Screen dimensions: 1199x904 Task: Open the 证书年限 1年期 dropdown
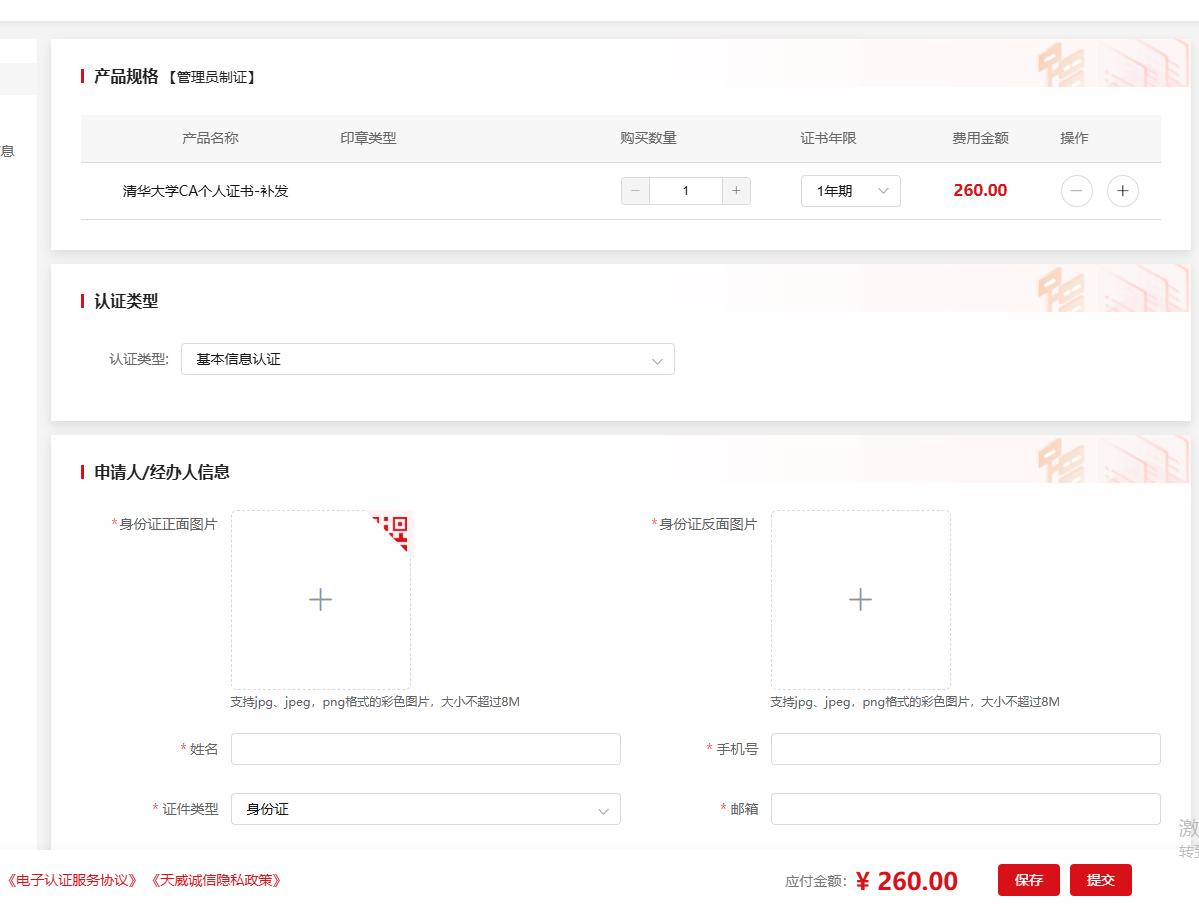tap(850, 191)
